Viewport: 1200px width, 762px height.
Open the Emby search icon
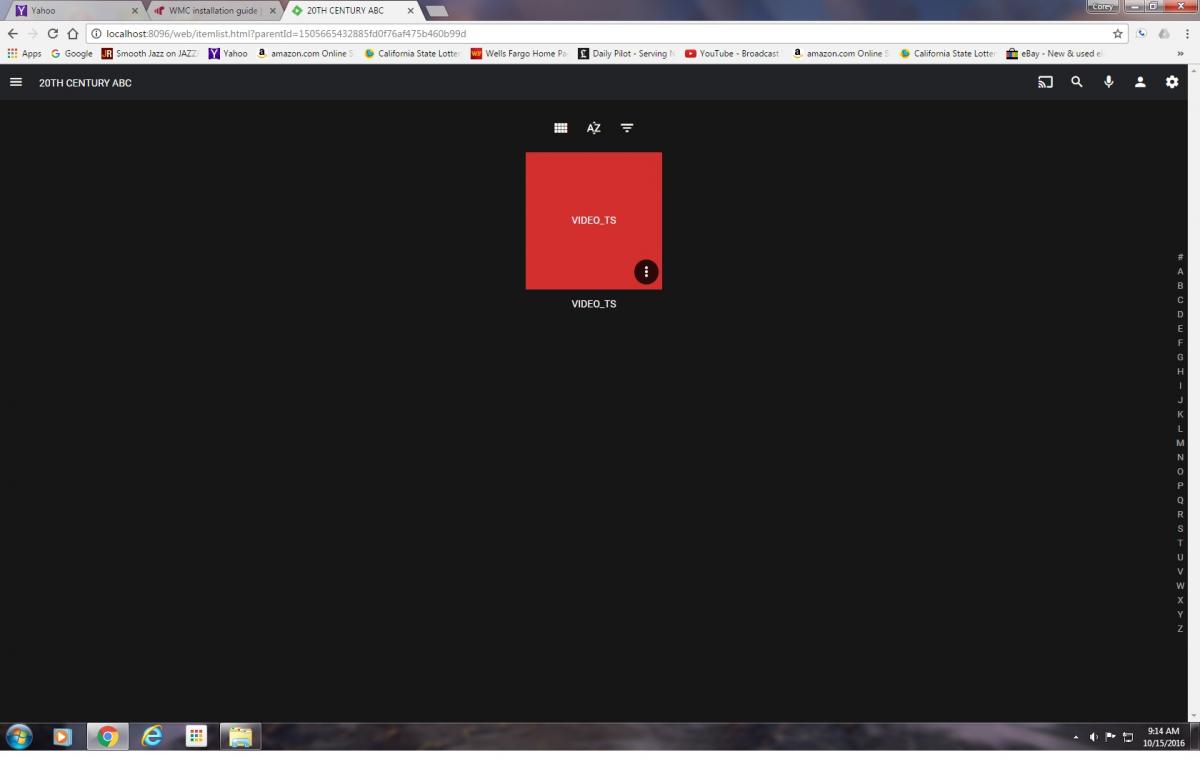click(x=1077, y=82)
